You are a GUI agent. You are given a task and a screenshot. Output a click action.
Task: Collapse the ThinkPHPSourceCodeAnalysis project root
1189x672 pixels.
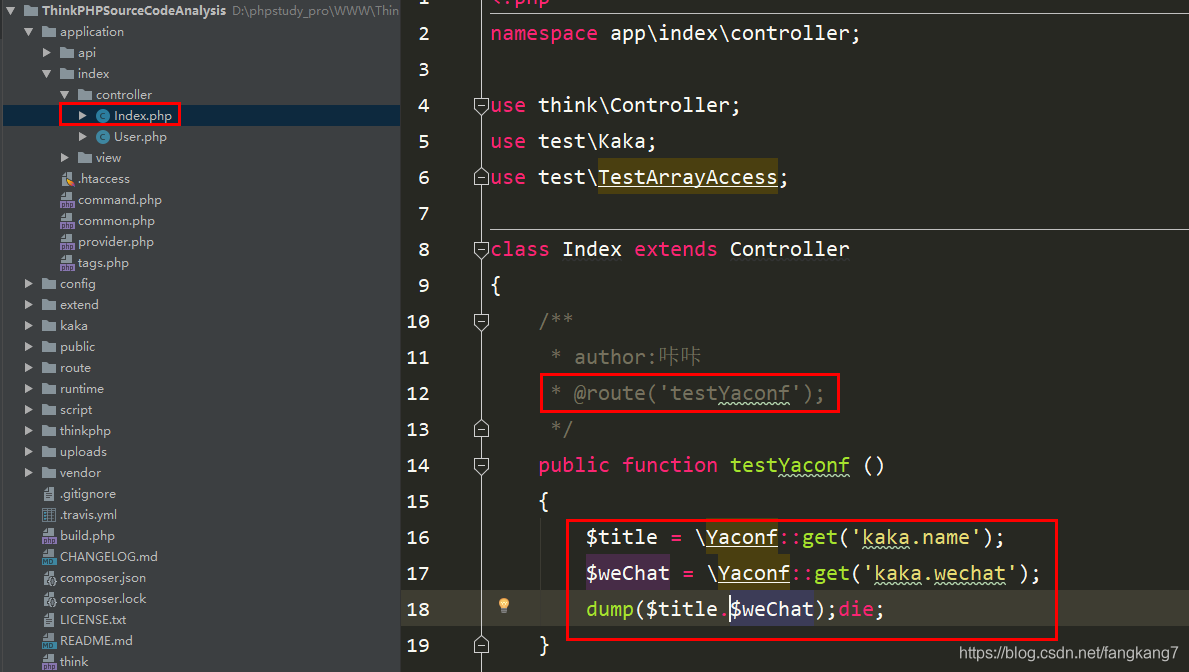(11, 11)
